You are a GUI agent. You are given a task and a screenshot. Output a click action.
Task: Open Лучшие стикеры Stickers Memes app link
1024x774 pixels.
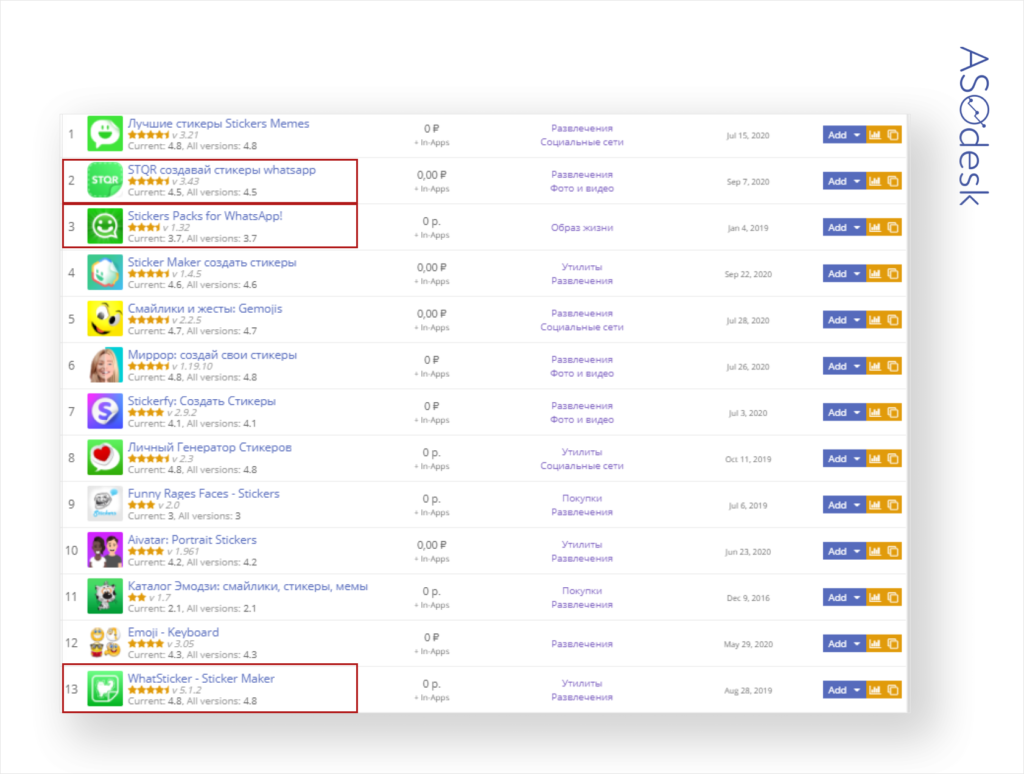click(218, 123)
